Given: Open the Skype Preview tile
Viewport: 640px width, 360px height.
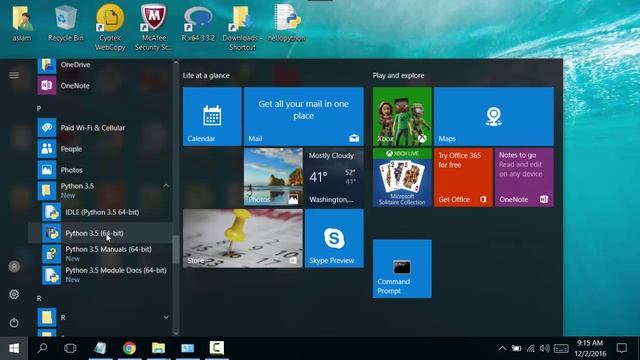Looking at the screenshot, I should pos(334,238).
